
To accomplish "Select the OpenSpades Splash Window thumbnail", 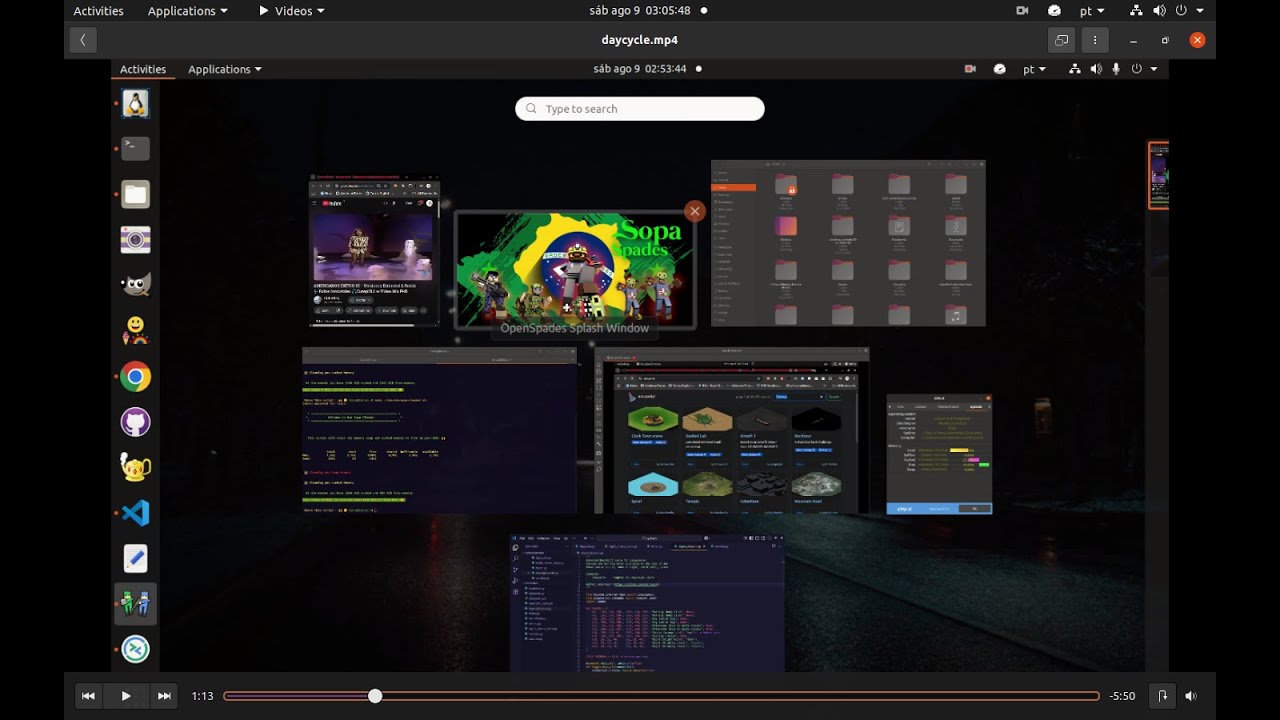I will [x=575, y=269].
